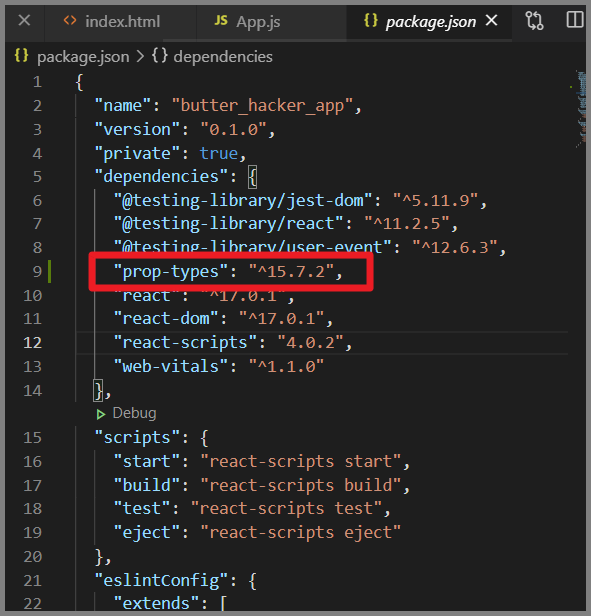The height and width of the screenshot is (616, 591).
Task: Click "@testing-library/jest-dom" key
Action: [x=243, y=201]
